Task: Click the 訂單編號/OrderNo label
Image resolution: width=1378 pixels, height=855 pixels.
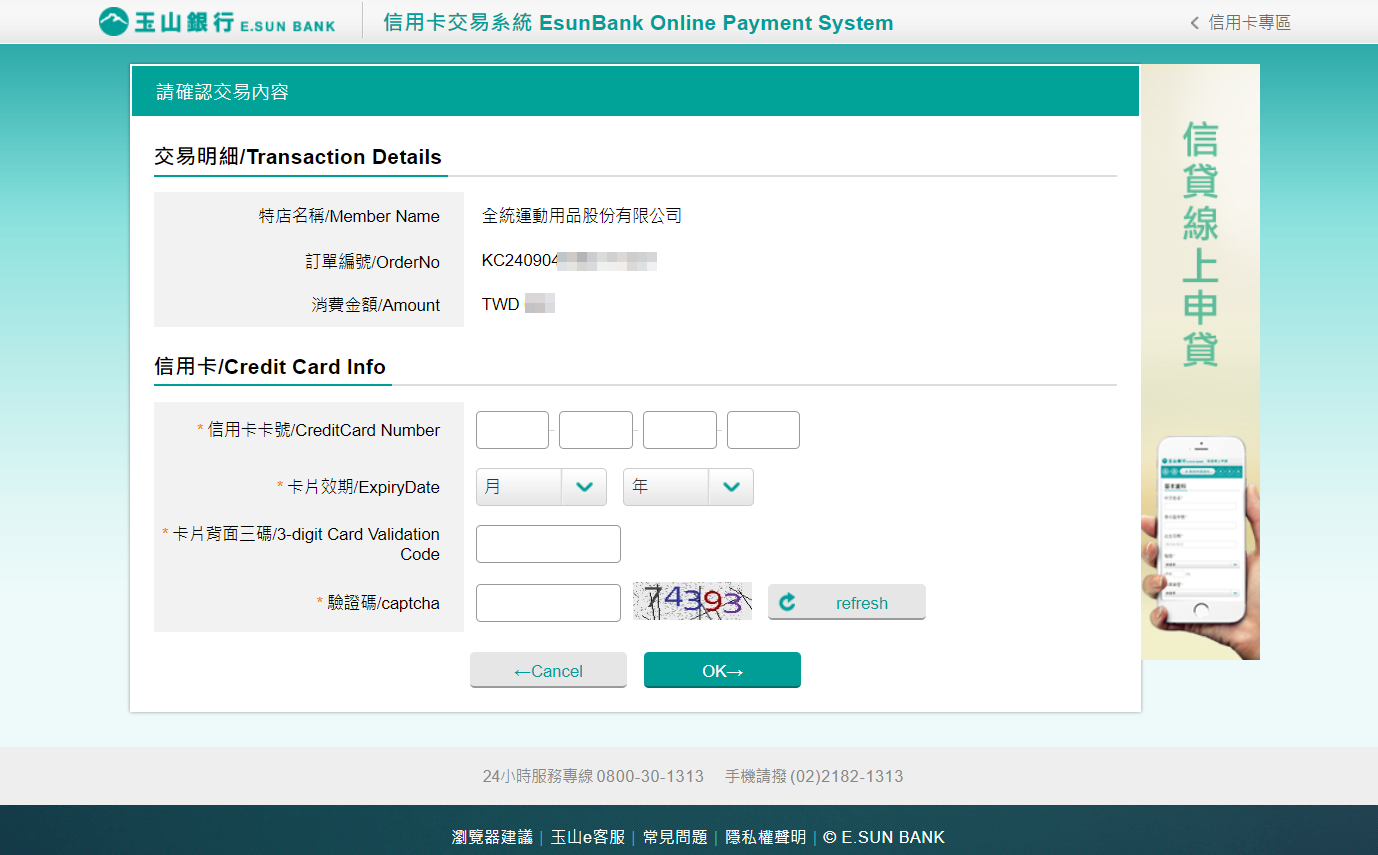Action: point(372,262)
